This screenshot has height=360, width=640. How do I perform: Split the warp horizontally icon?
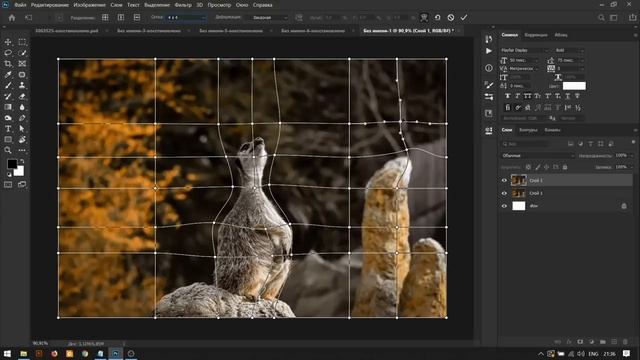click(x=137, y=17)
